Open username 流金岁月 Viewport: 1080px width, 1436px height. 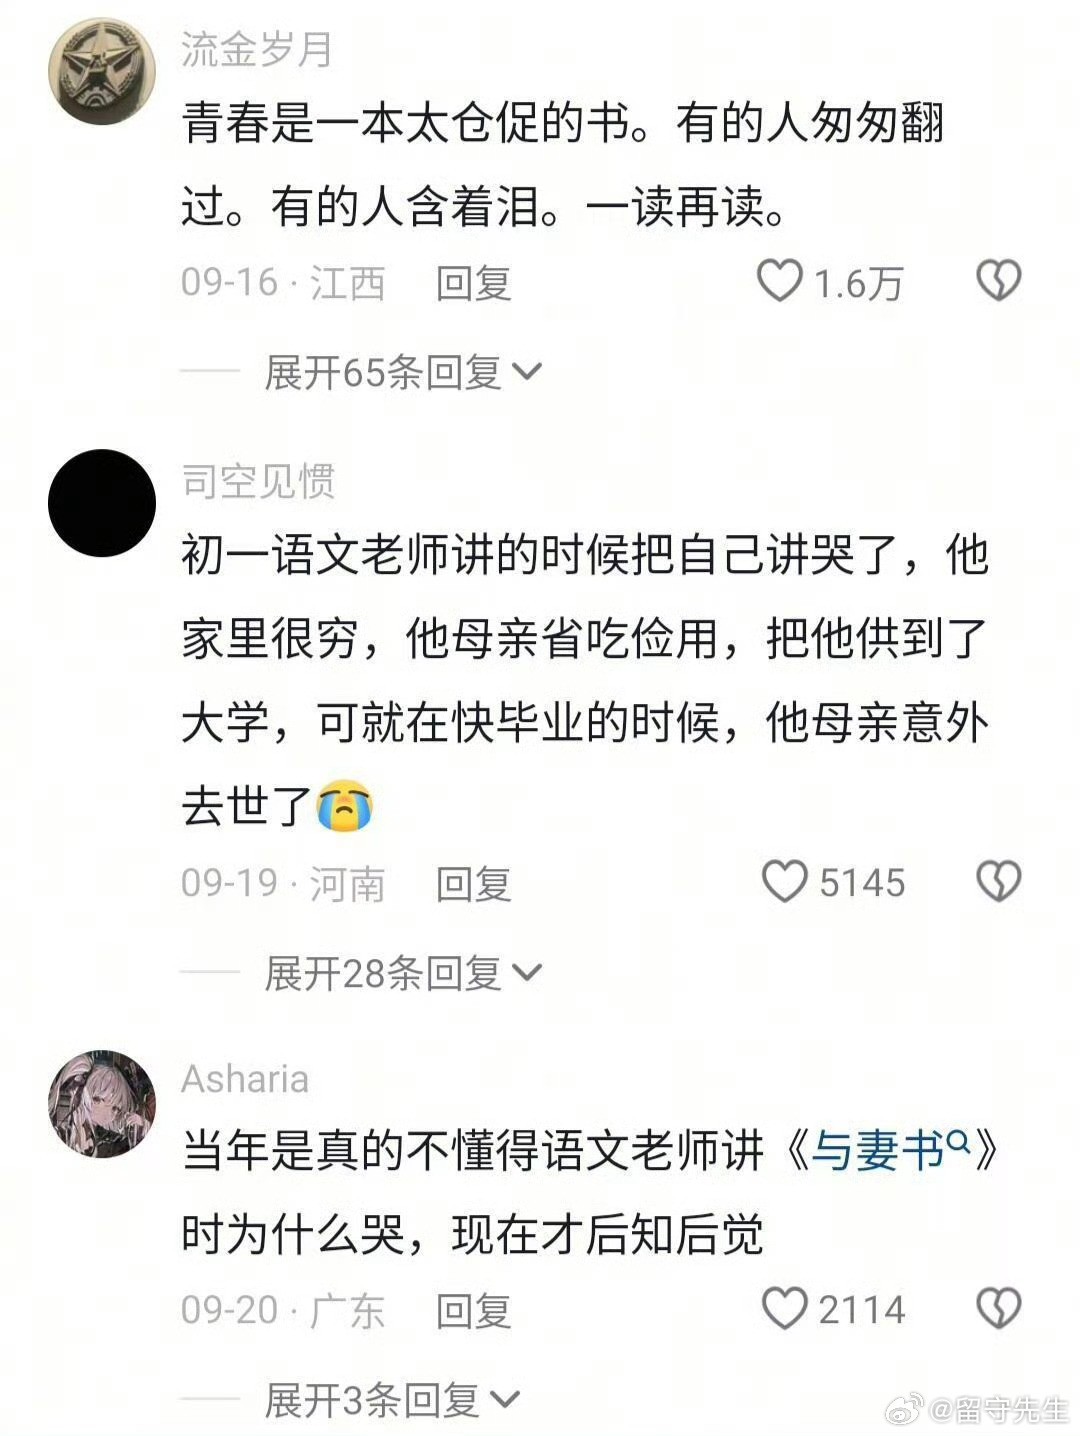pyautogui.click(x=257, y=50)
